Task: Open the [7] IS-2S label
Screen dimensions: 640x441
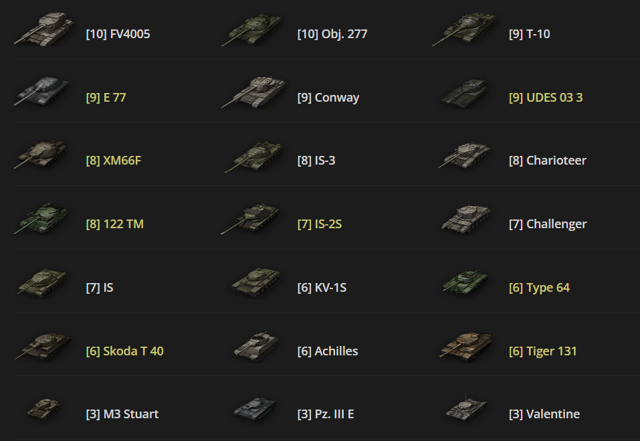Action: click(320, 224)
